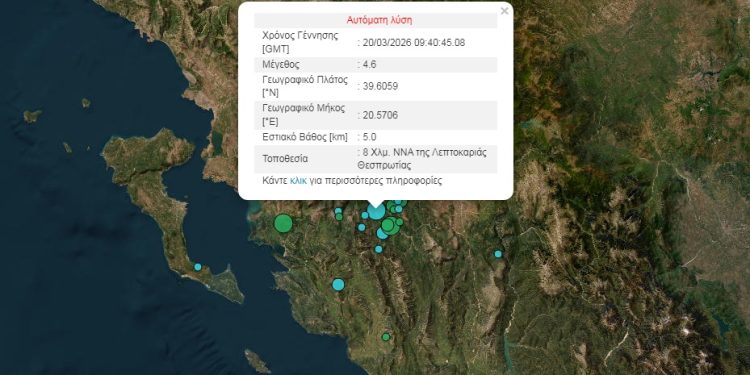Select the lone large cyan circle south-west of the cluster
The width and height of the screenshot is (750, 375).
[338, 285]
